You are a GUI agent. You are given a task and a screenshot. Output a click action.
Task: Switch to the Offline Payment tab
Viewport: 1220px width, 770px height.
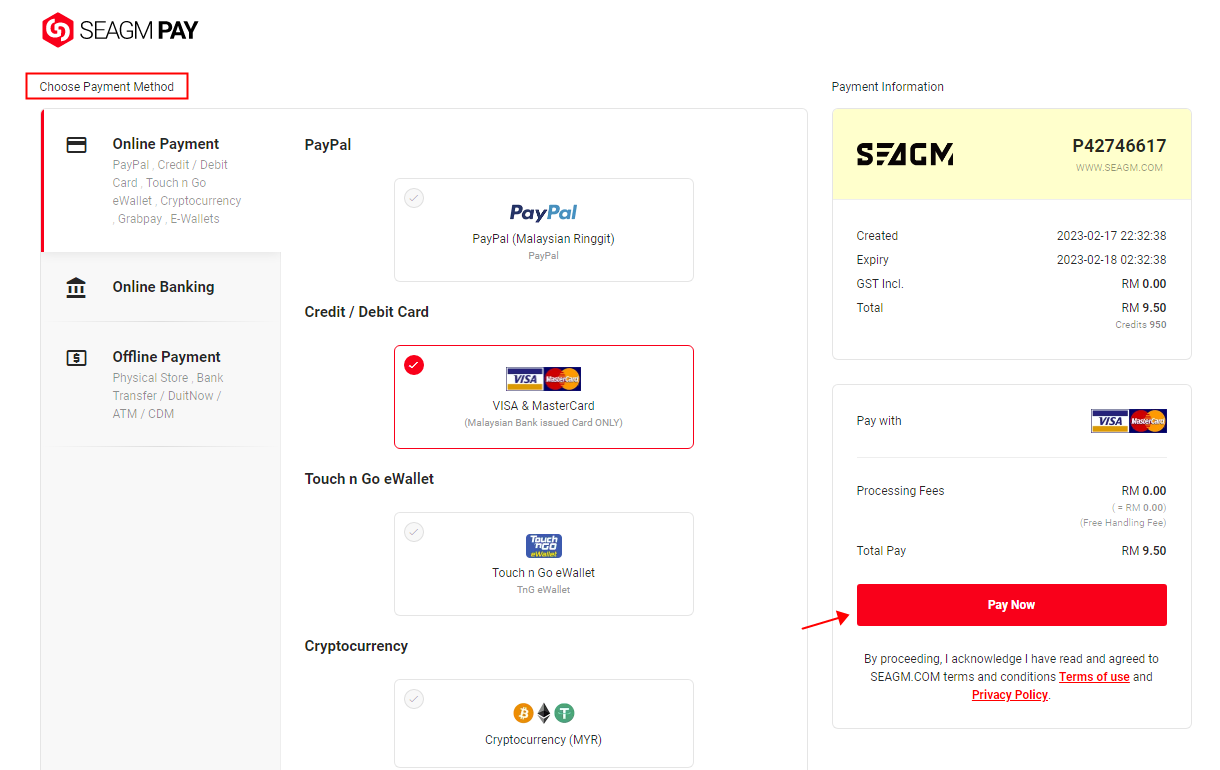[x=162, y=384]
